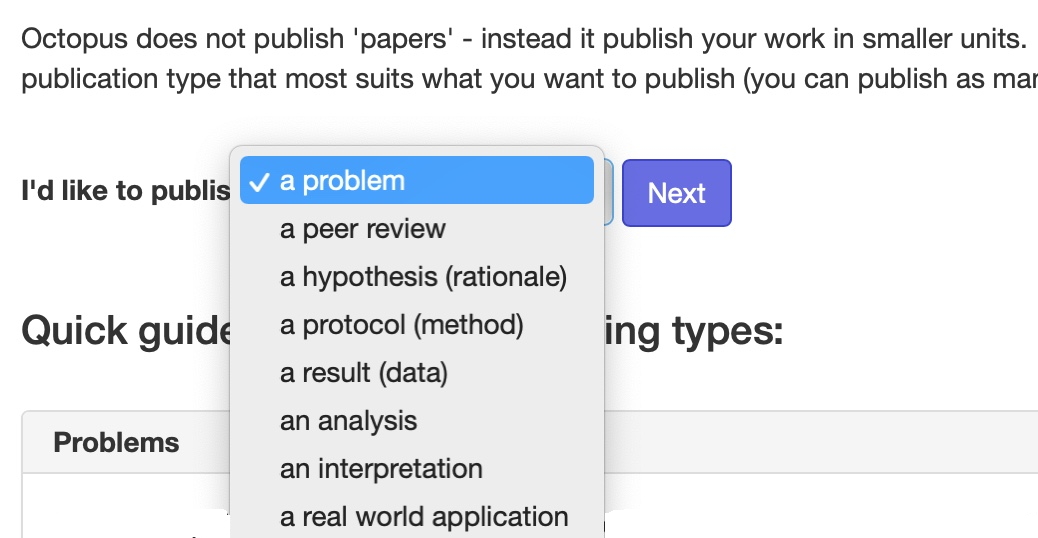Choose 'a protocol (method)' in dropdown

tap(401, 325)
